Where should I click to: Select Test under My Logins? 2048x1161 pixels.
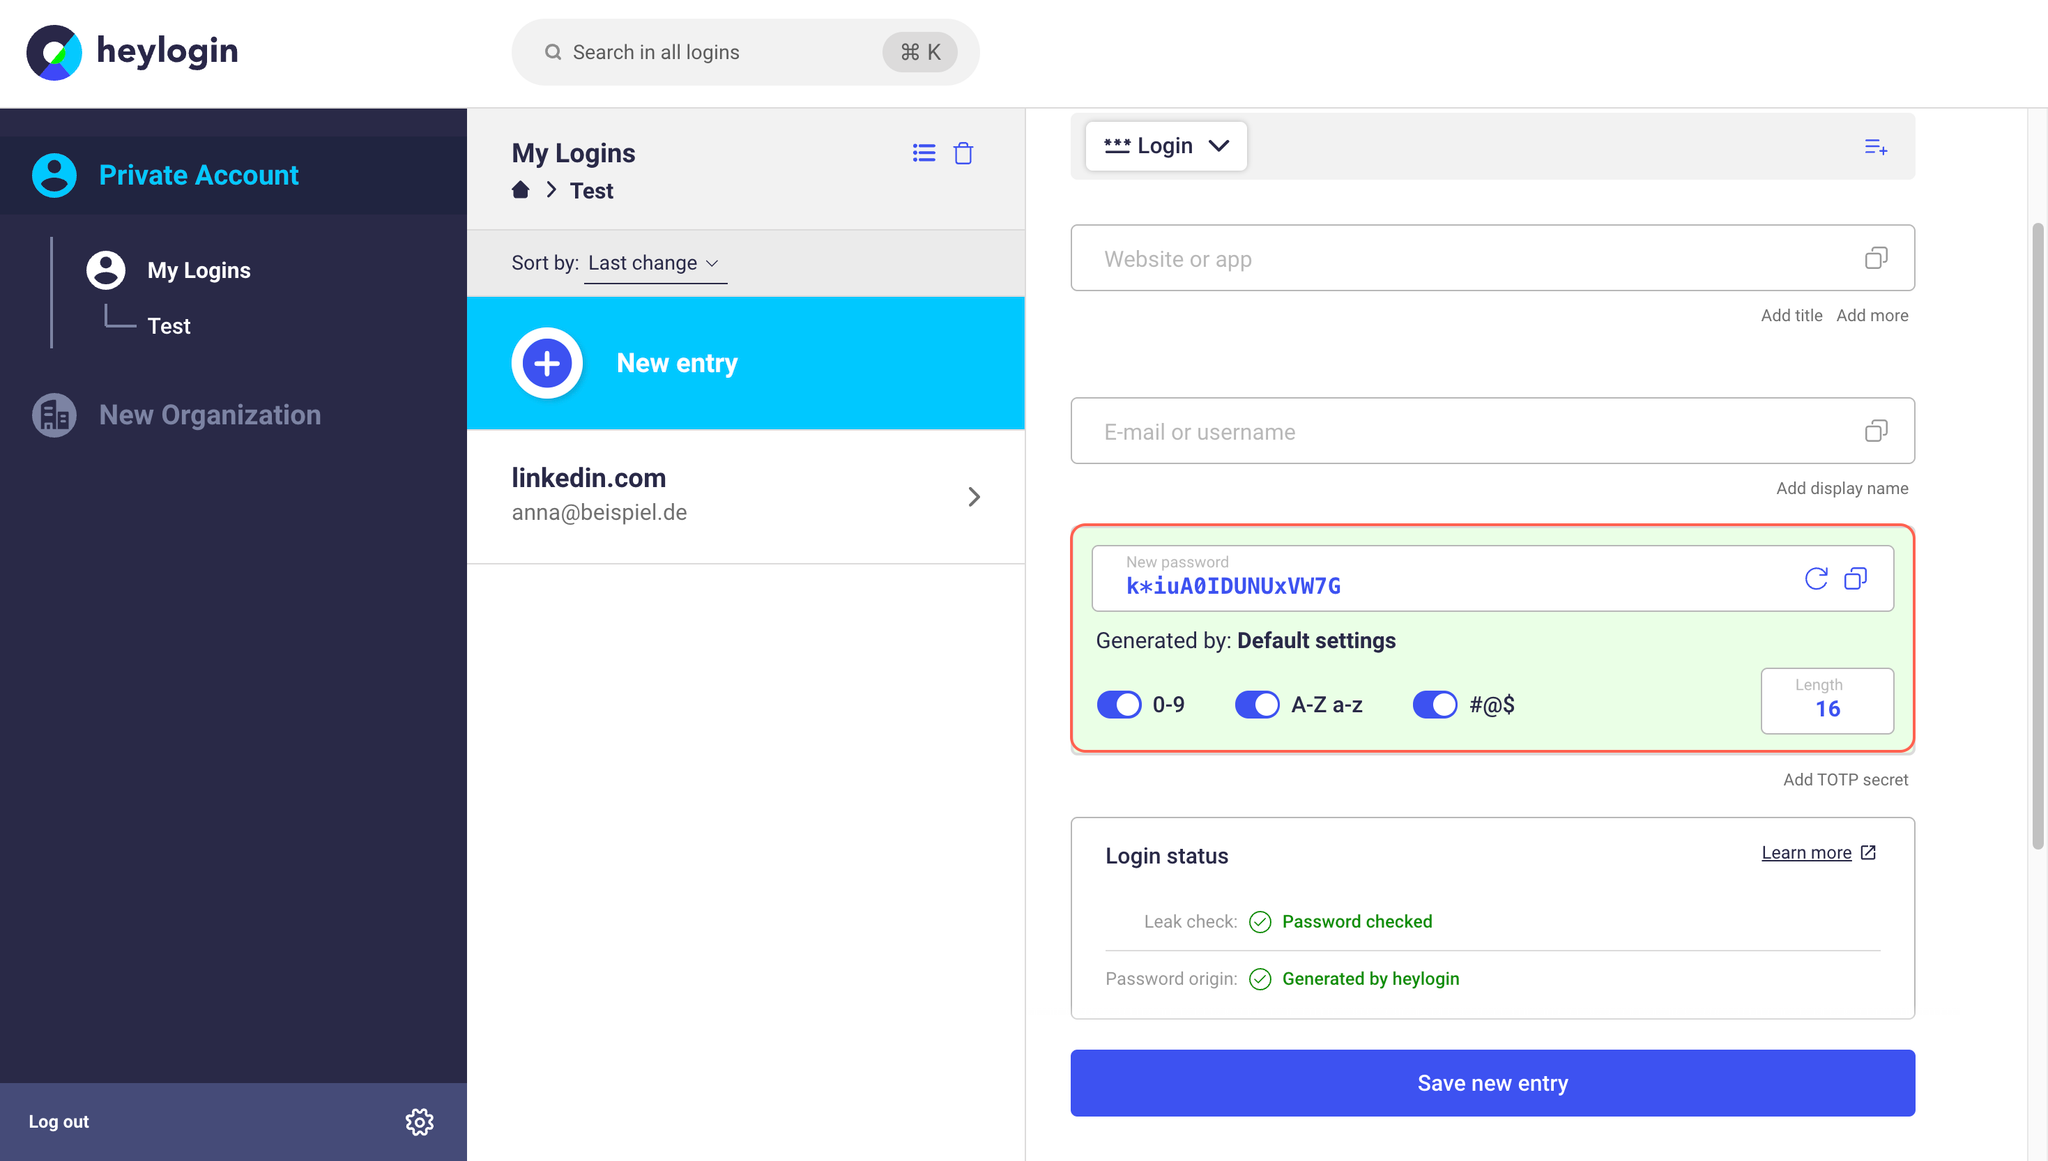(x=168, y=326)
